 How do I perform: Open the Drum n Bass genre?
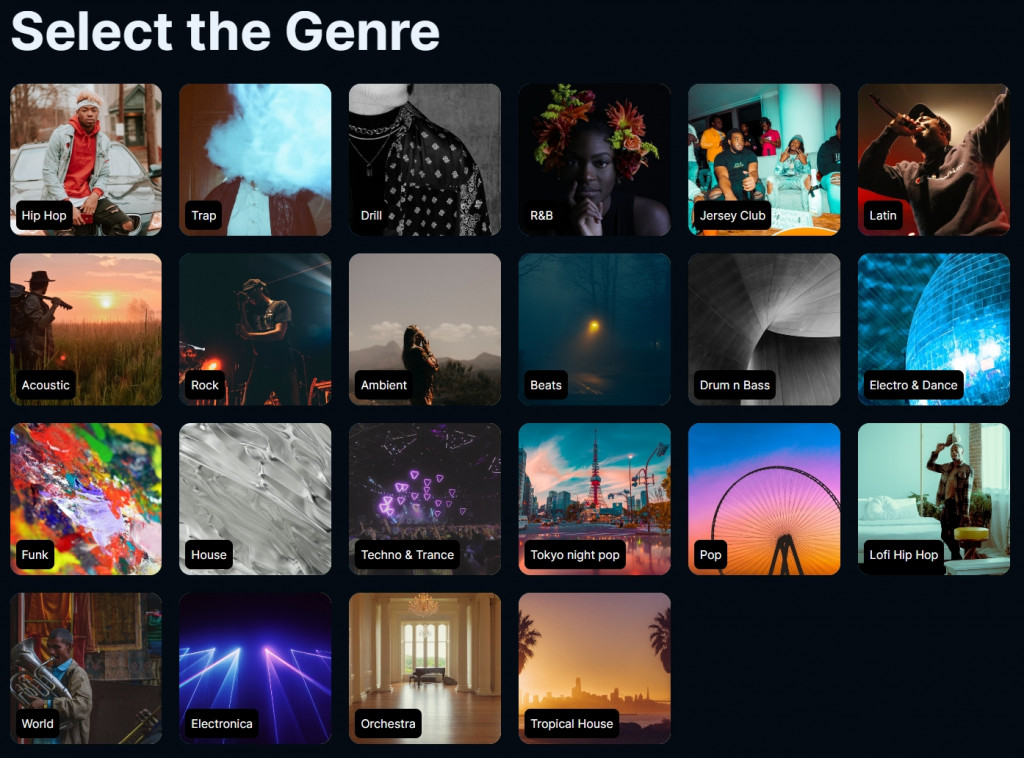[x=764, y=329]
